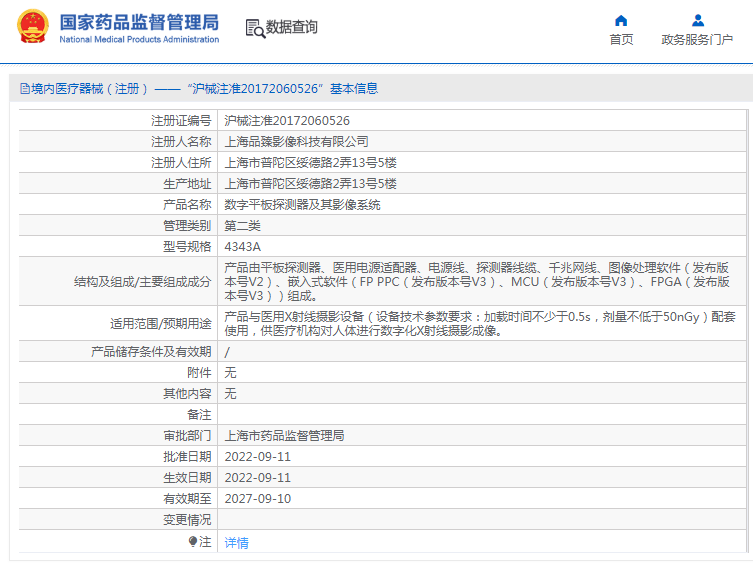The width and height of the screenshot is (753, 567).
Task: Click the 政务服务门户 user icon
Action: coord(698,21)
